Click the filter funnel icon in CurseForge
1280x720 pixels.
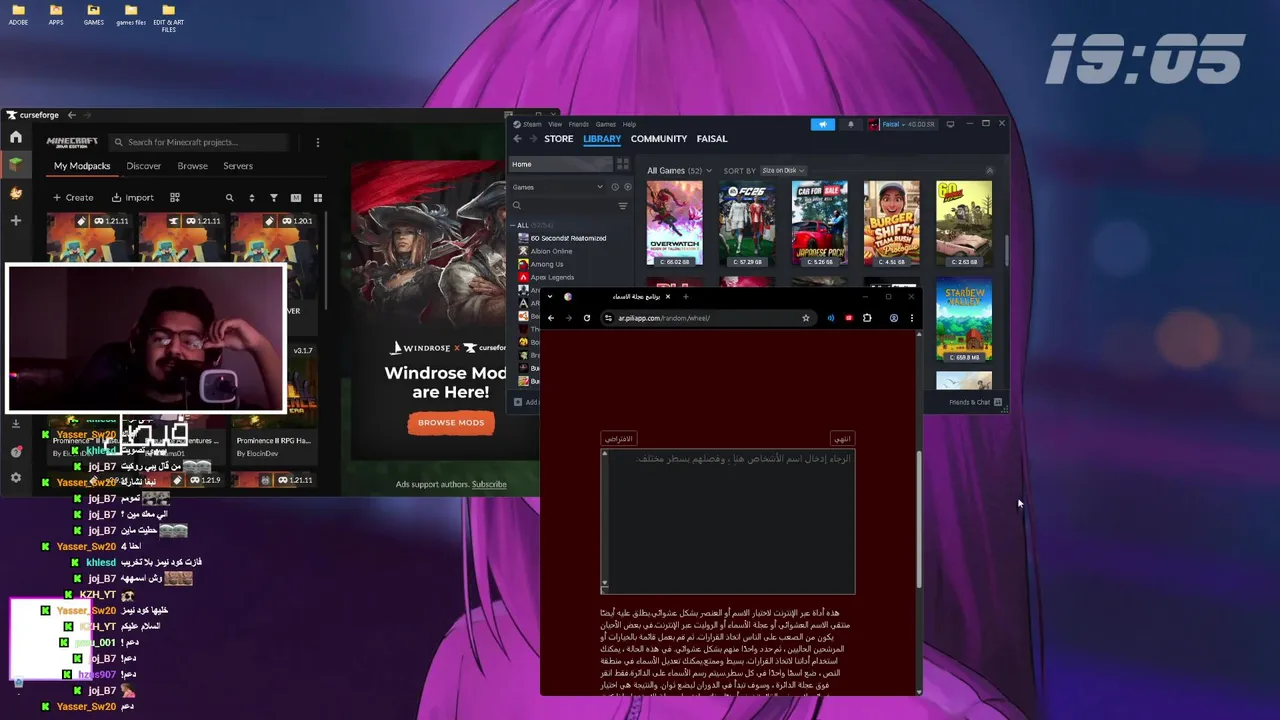[273, 198]
